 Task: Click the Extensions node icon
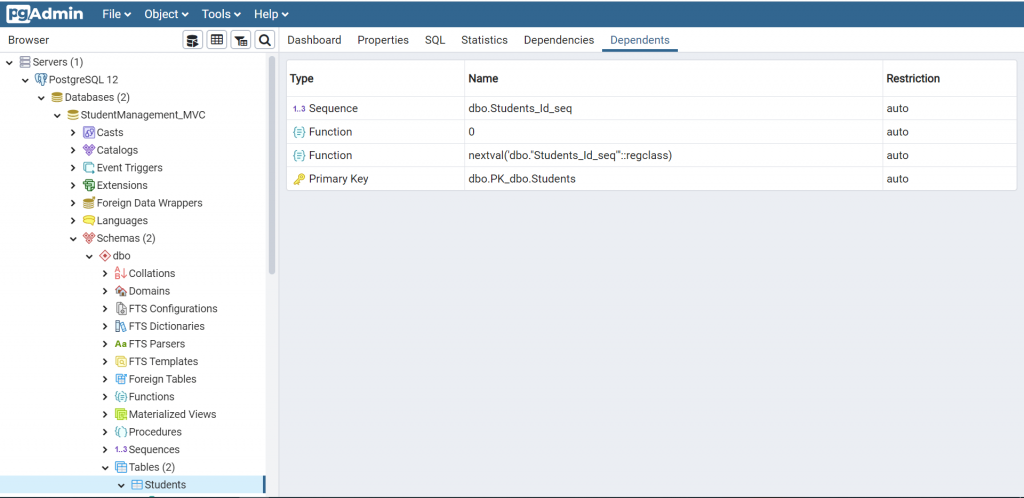pyautogui.click(x=89, y=186)
